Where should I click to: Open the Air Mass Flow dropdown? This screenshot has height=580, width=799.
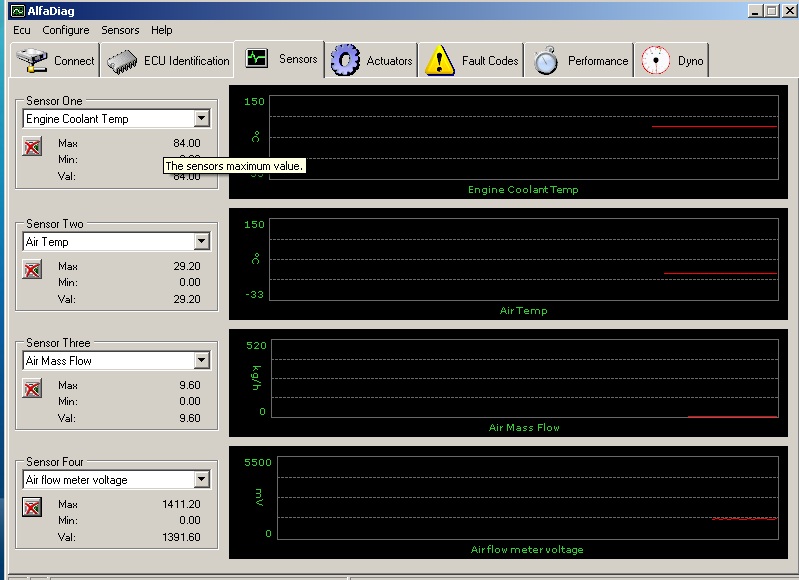pyautogui.click(x=202, y=361)
